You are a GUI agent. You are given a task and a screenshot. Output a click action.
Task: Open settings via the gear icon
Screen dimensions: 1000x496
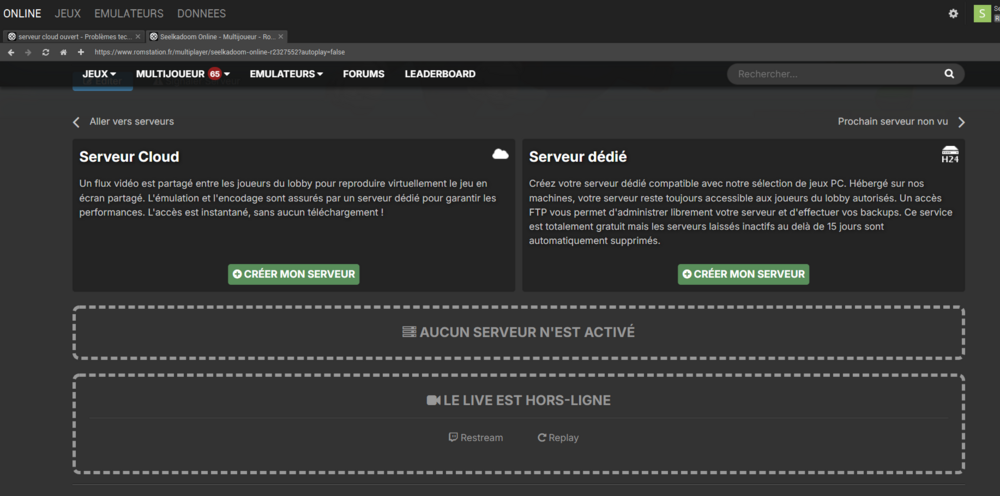(x=953, y=14)
